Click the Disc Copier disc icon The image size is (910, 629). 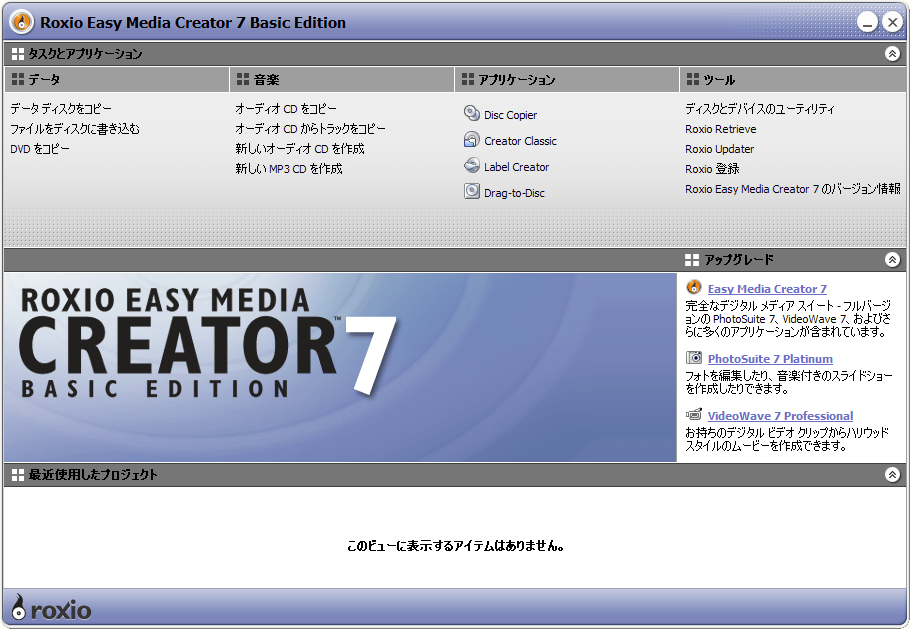pyautogui.click(x=472, y=113)
